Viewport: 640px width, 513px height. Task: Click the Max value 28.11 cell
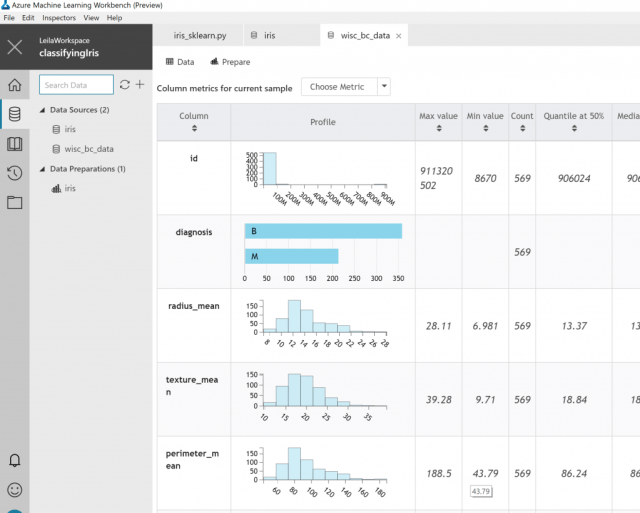pos(439,326)
